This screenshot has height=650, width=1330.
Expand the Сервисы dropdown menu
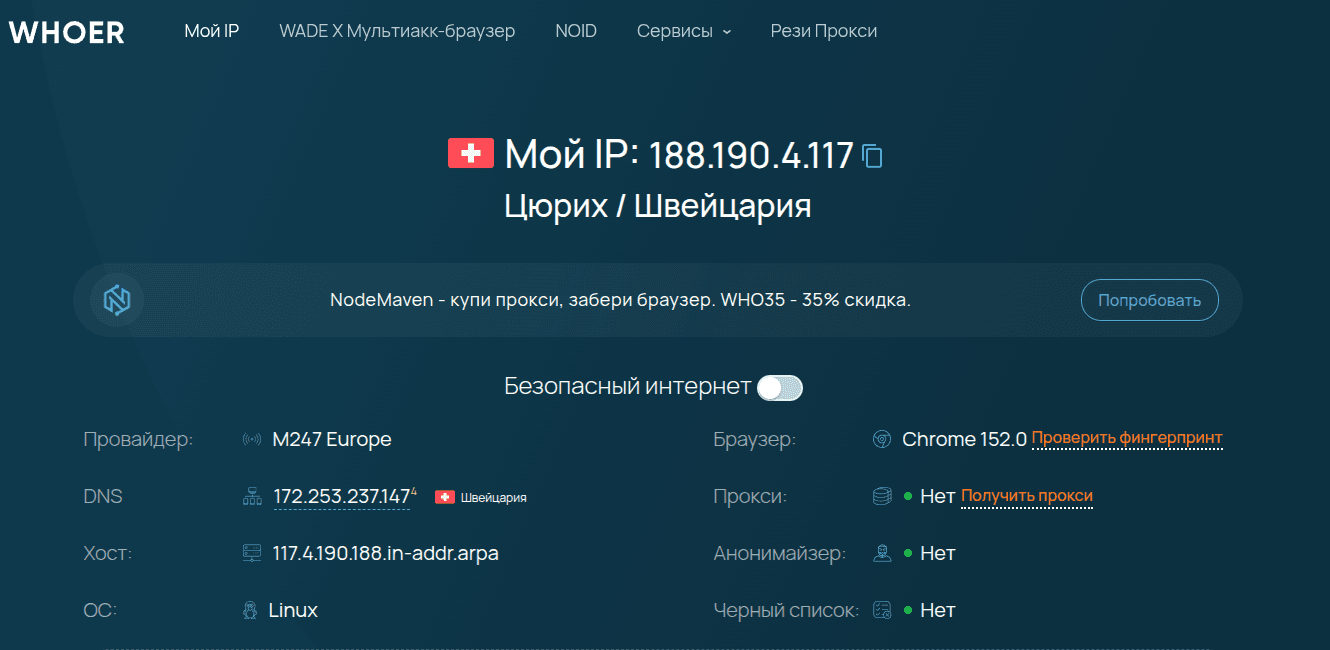tap(684, 31)
